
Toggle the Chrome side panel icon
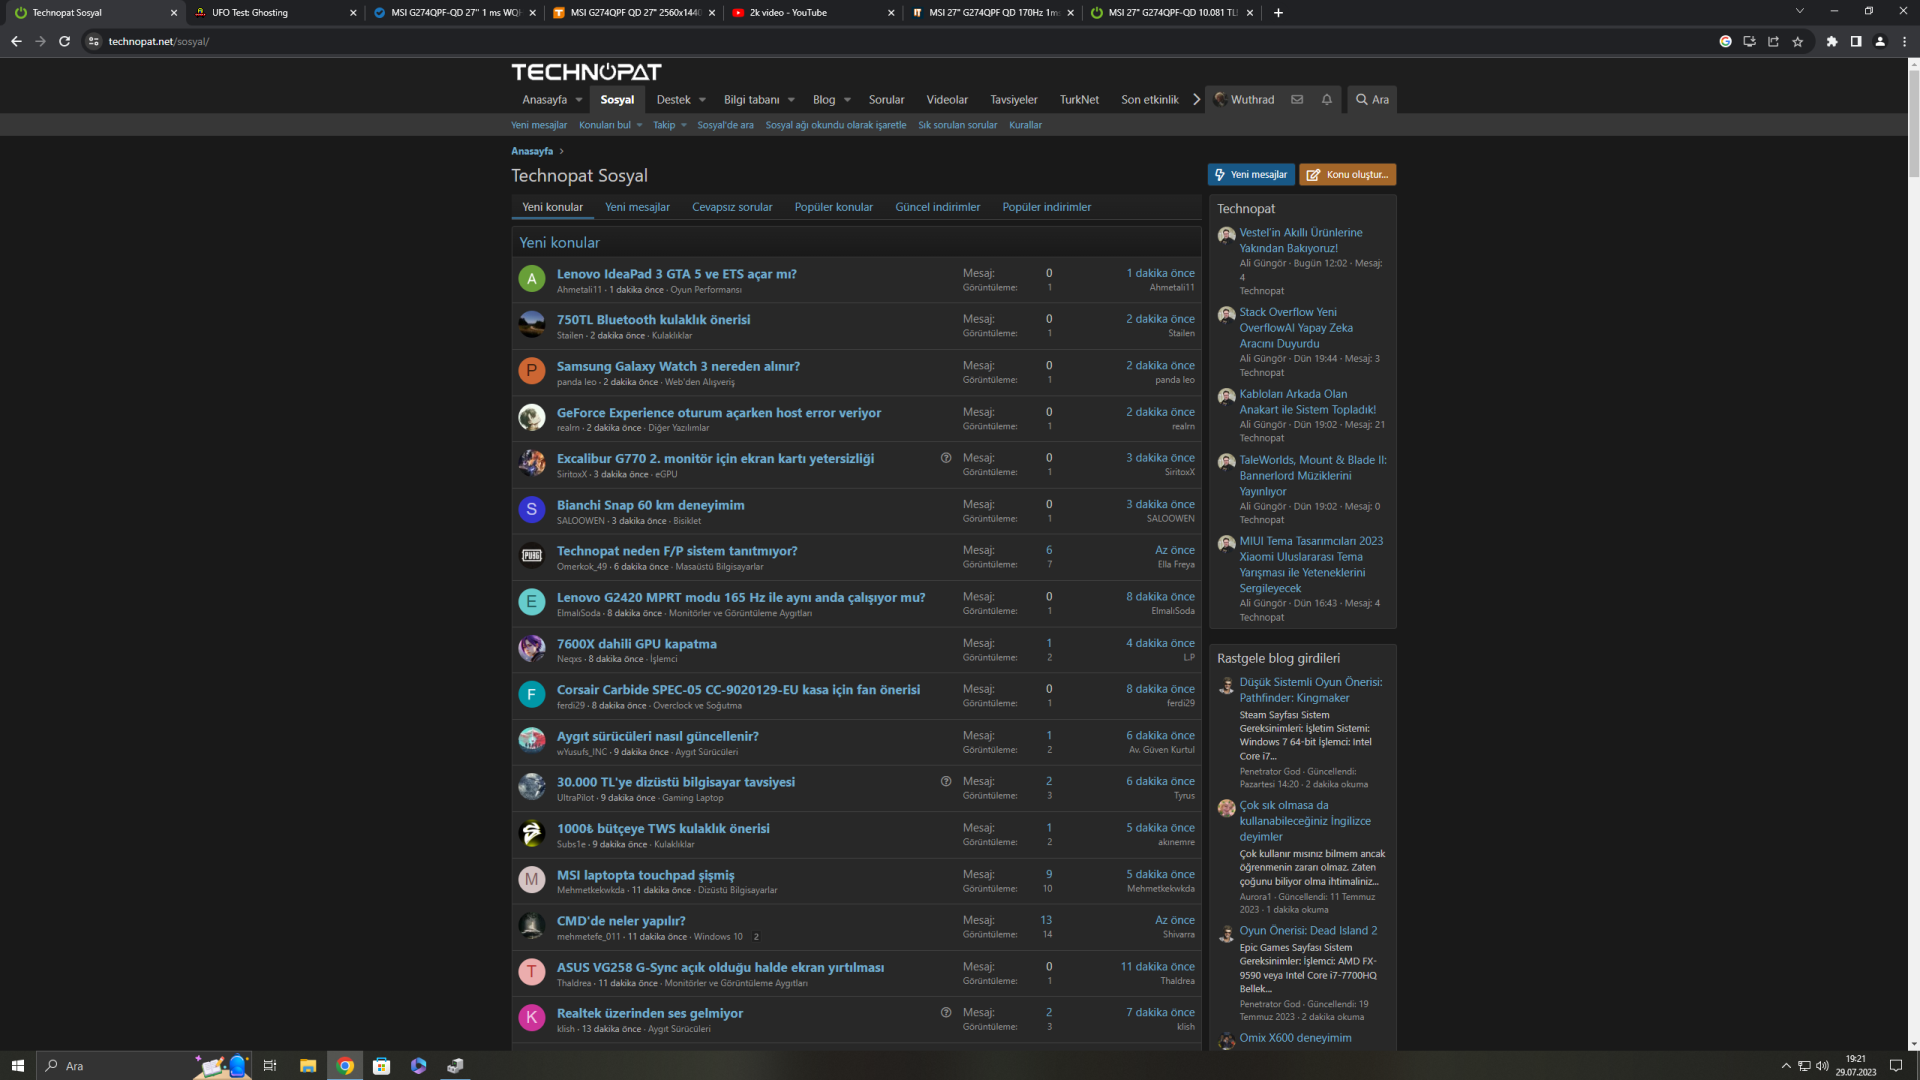click(x=1856, y=42)
